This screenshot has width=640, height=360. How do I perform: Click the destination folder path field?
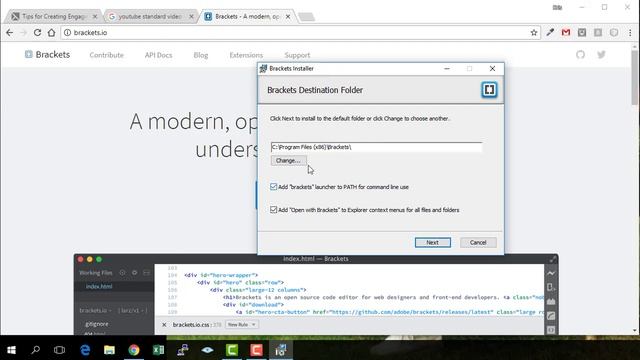[376, 147]
